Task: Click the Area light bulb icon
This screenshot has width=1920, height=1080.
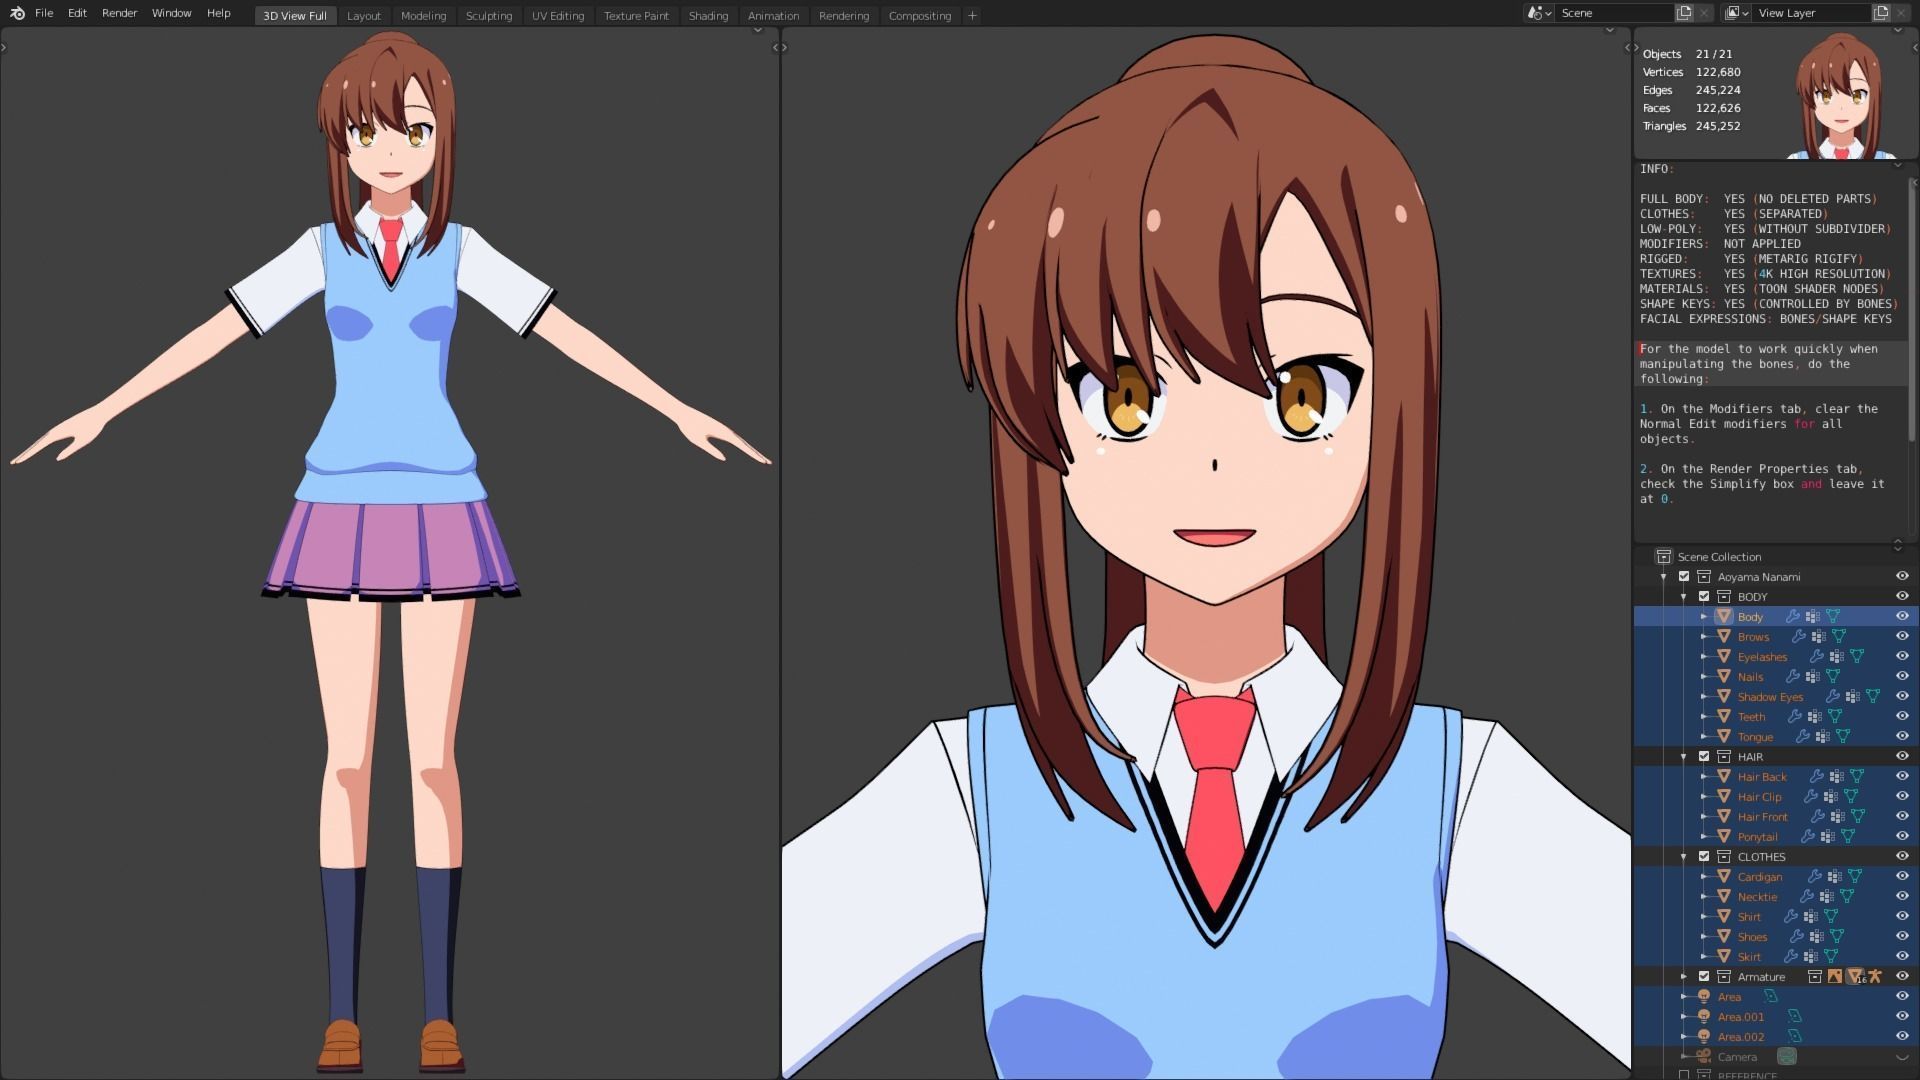Action: (1704, 996)
